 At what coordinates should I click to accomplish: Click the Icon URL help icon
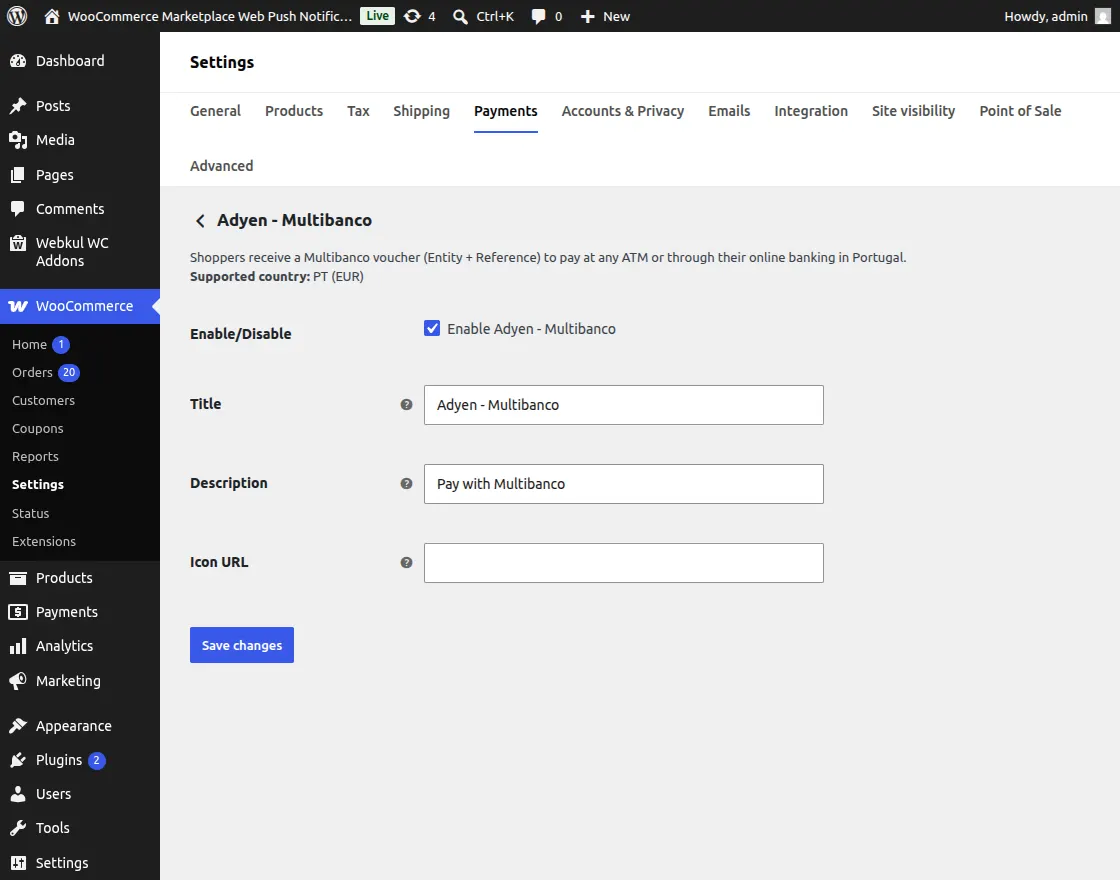[406, 563]
